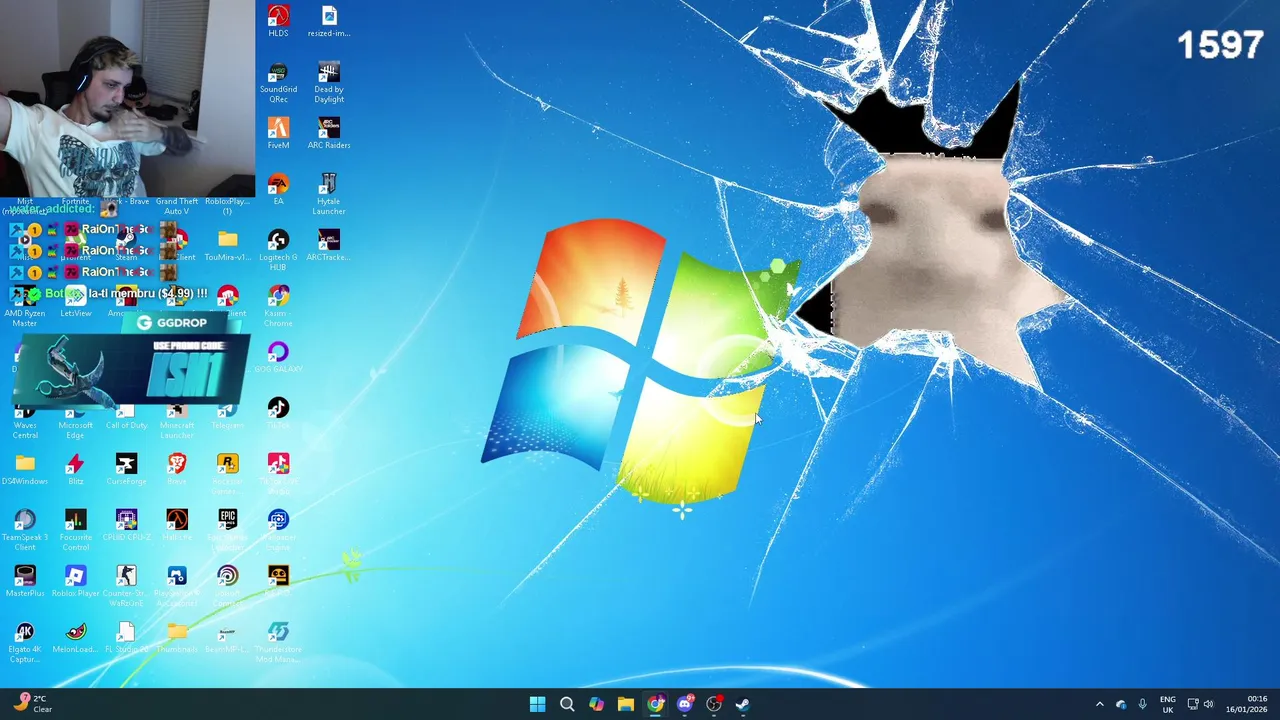Open the FiveM shortcut
Screen dimensions: 1280x720
[x=278, y=133]
